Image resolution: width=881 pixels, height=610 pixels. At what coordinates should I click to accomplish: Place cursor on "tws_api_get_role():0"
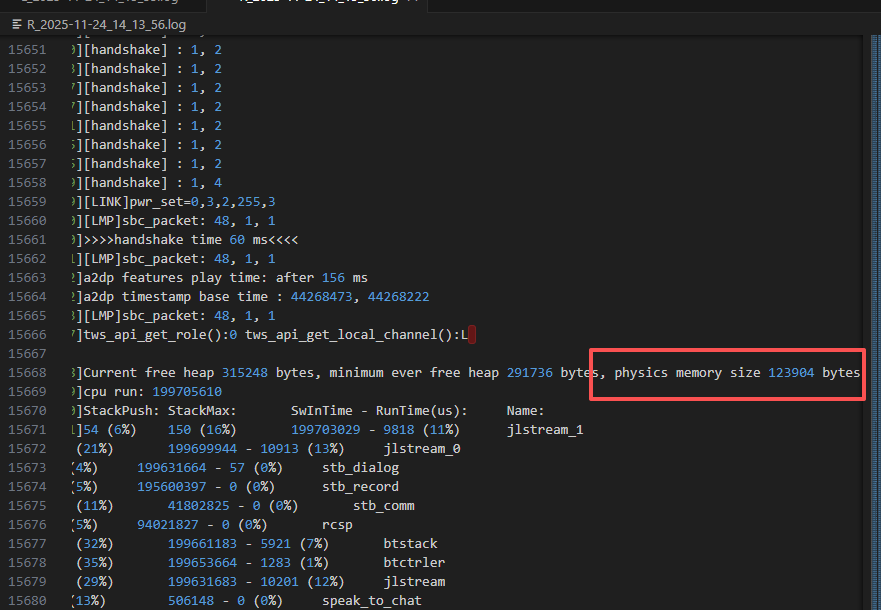click(x=160, y=335)
